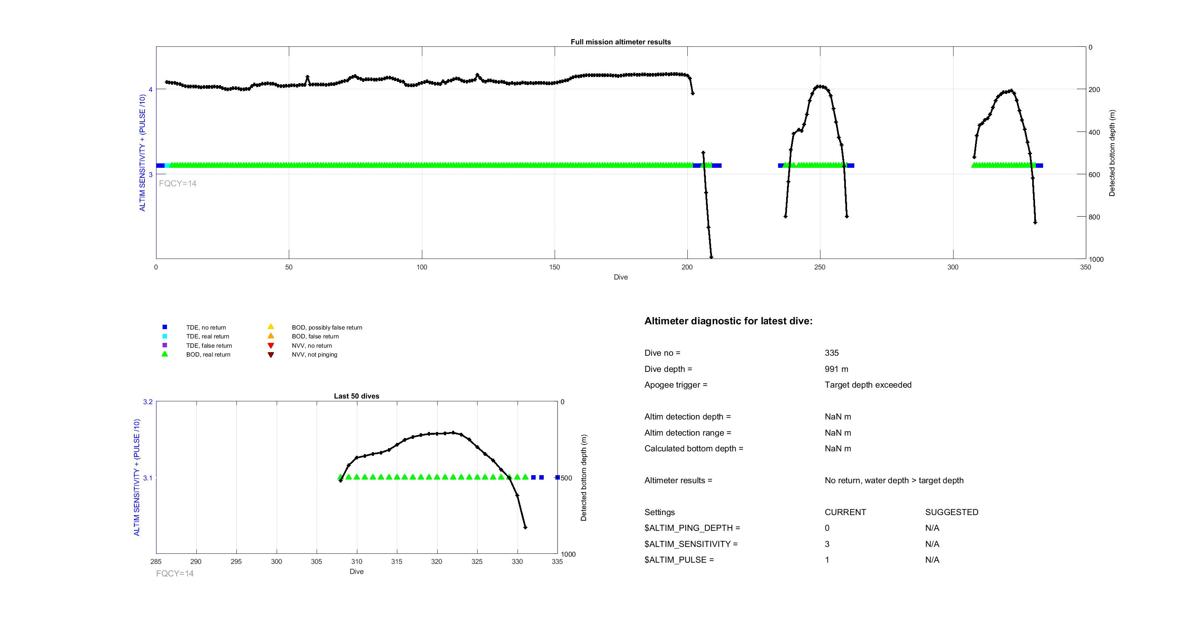Screen dimensions: 1200x622
Task: Click x-axis tick '350' in full mission plot
Action: pos(1086,267)
